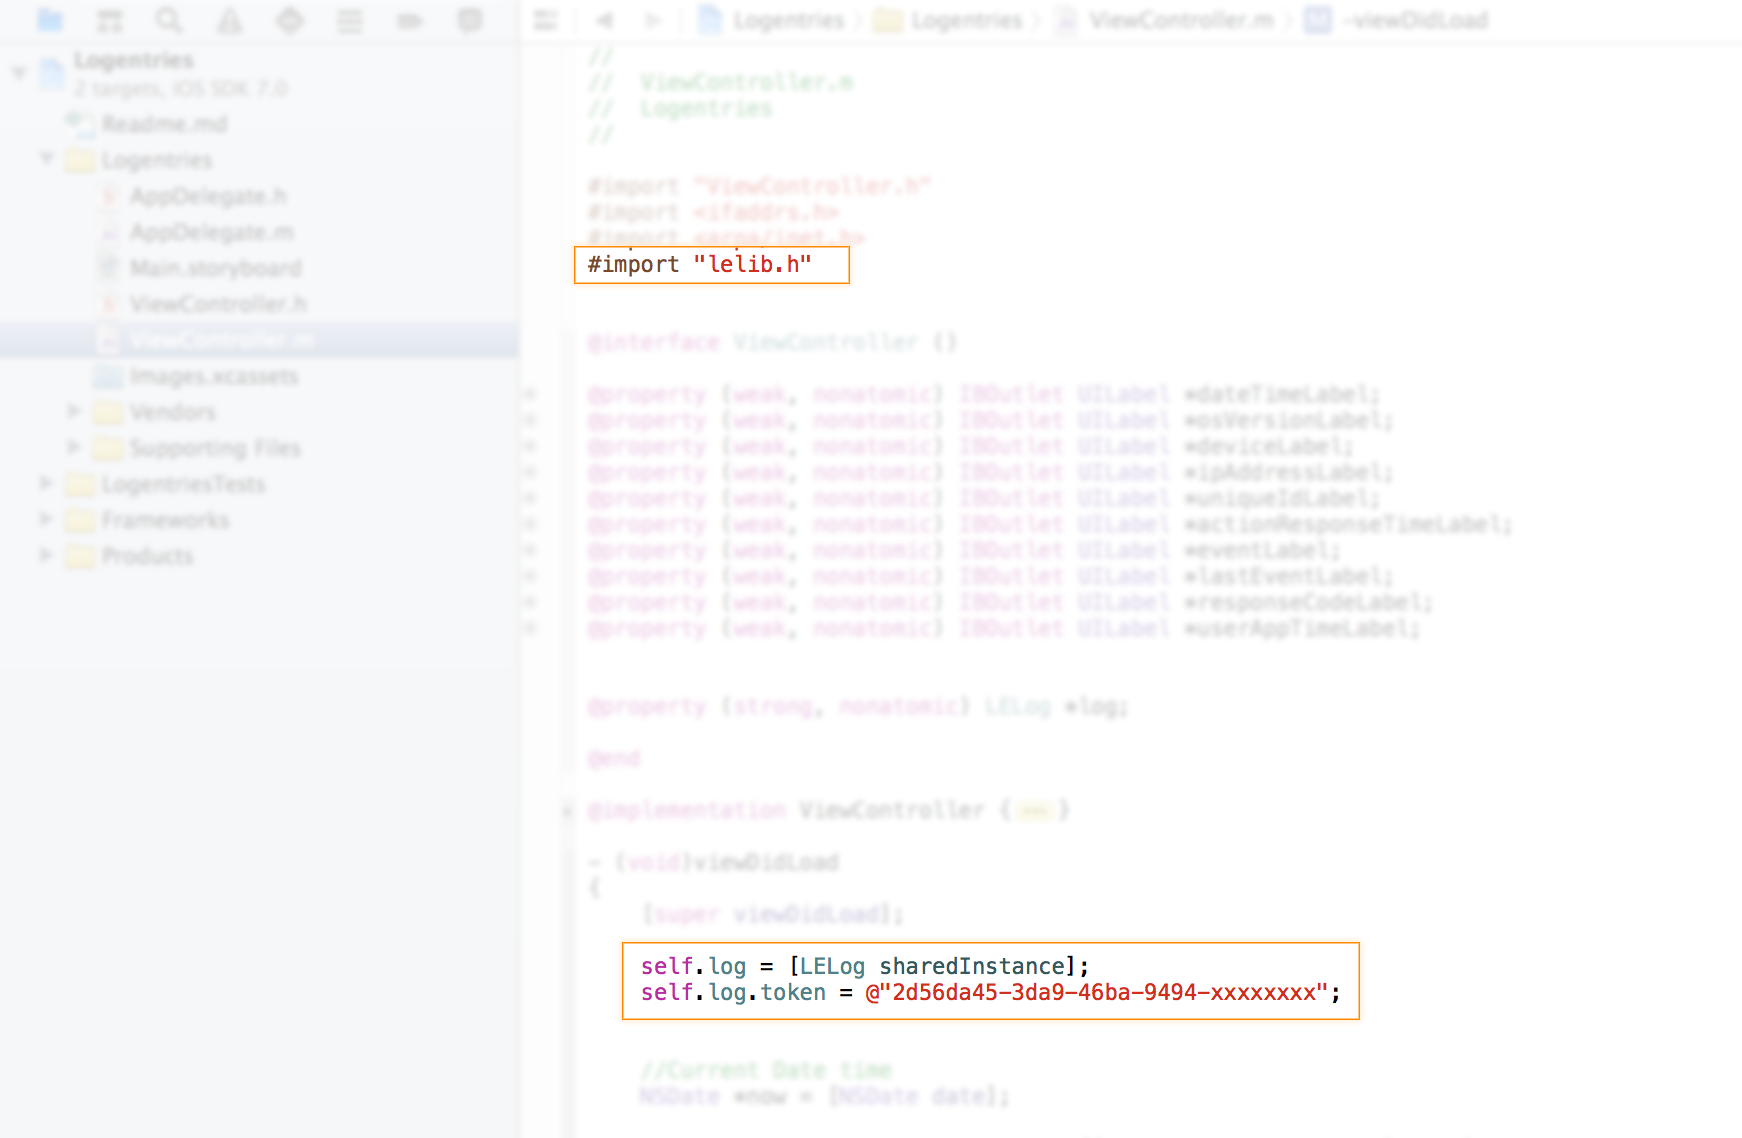The height and width of the screenshot is (1138, 1742).
Task: Show the Issue navigator warning icon
Action: coord(230,20)
